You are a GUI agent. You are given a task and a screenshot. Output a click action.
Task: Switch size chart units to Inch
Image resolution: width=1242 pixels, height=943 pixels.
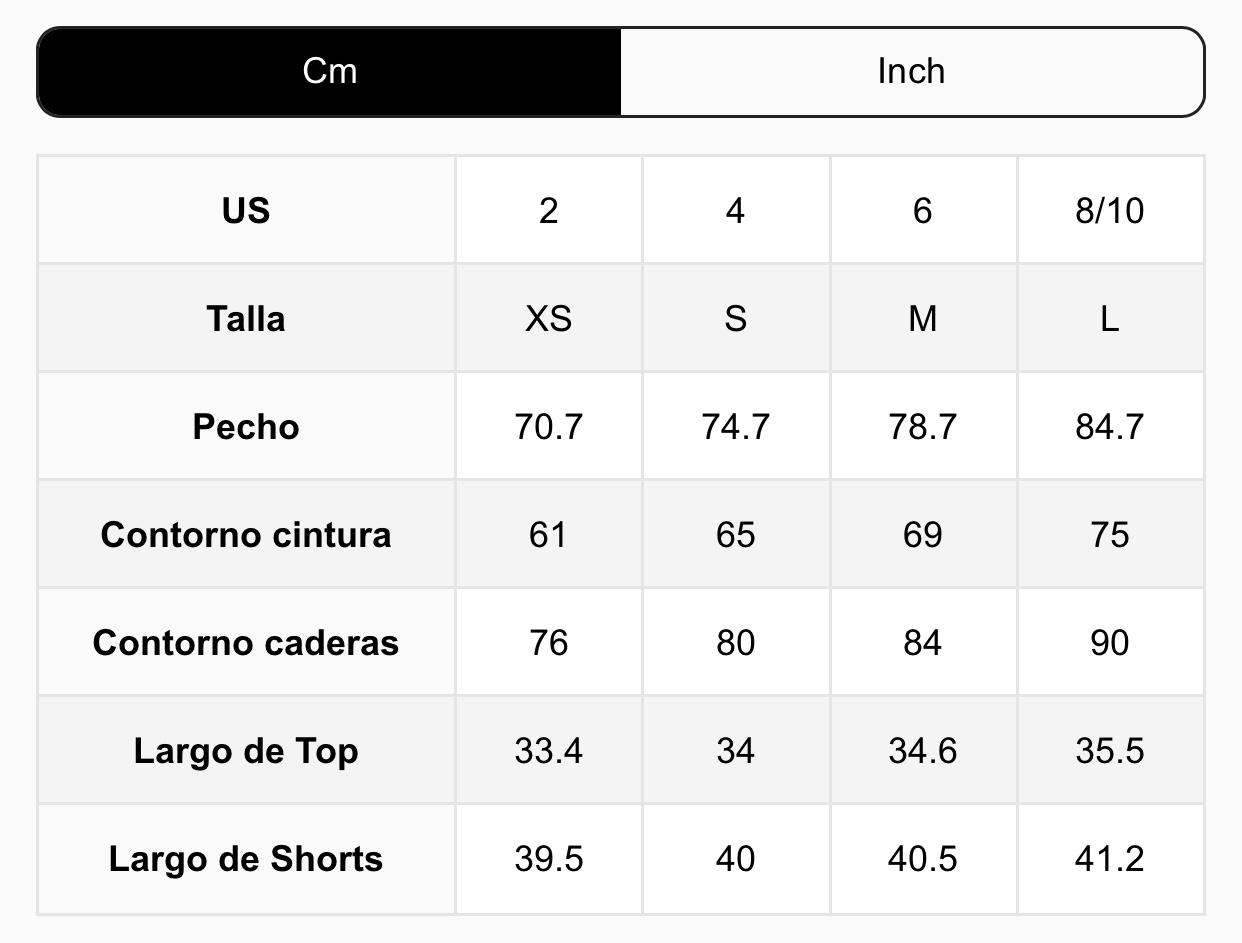coord(911,72)
